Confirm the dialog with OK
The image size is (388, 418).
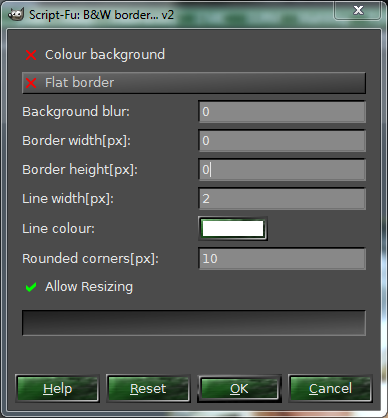[239, 389]
